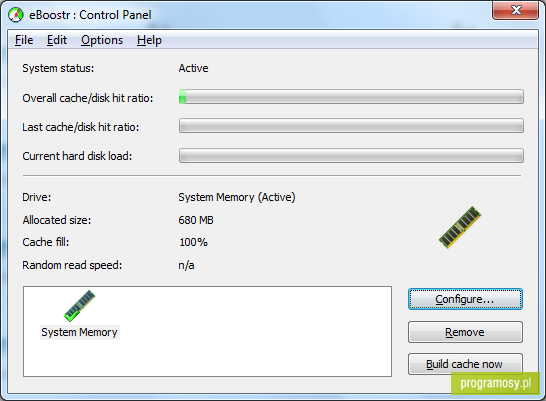Click the Remove button

click(x=465, y=332)
